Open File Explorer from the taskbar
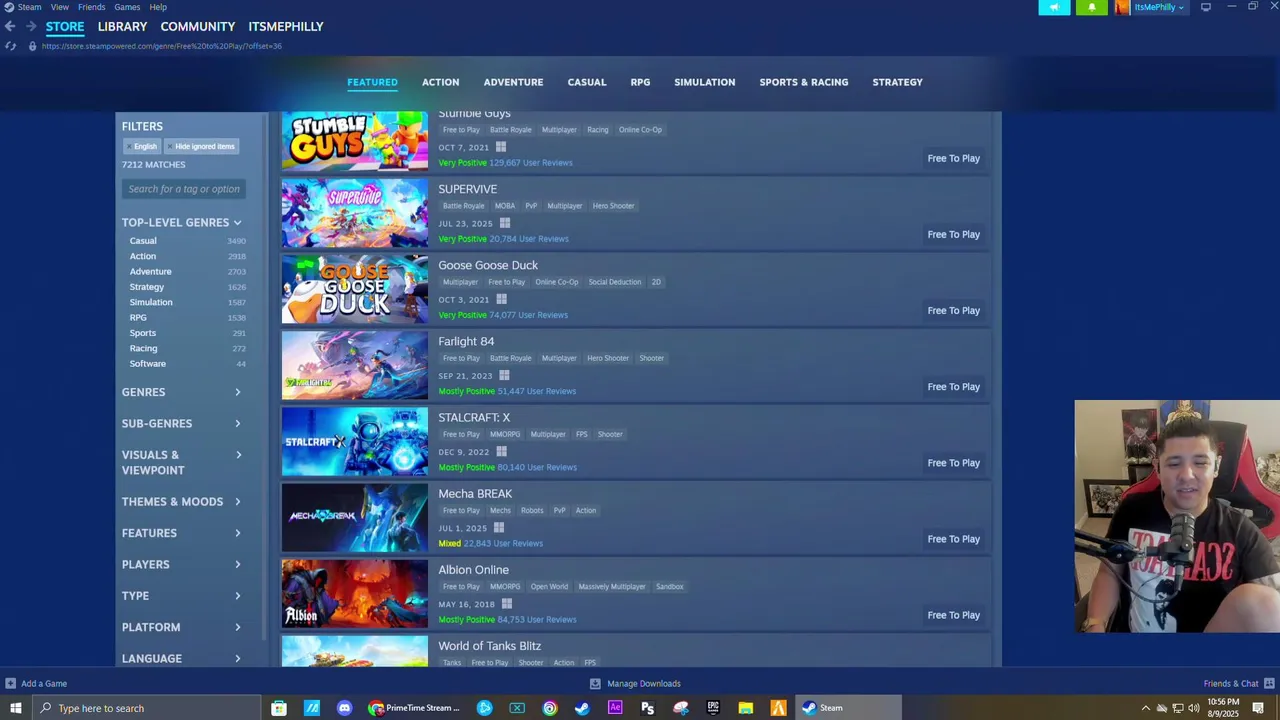Image resolution: width=1280 pixels, height=720 pixels. (746, 708)
